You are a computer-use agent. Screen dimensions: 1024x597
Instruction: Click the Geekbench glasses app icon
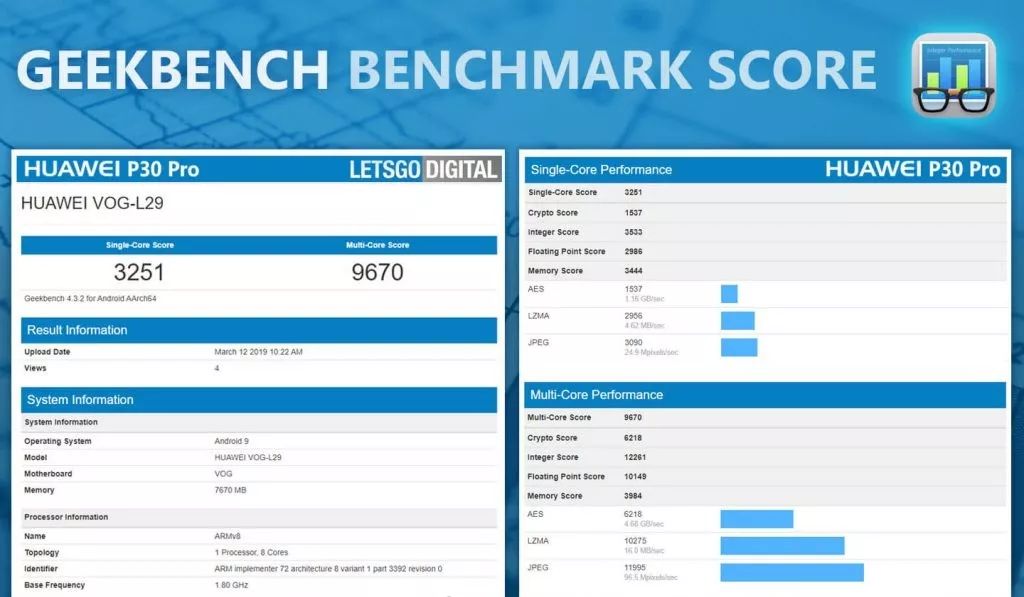pos(955,73)
